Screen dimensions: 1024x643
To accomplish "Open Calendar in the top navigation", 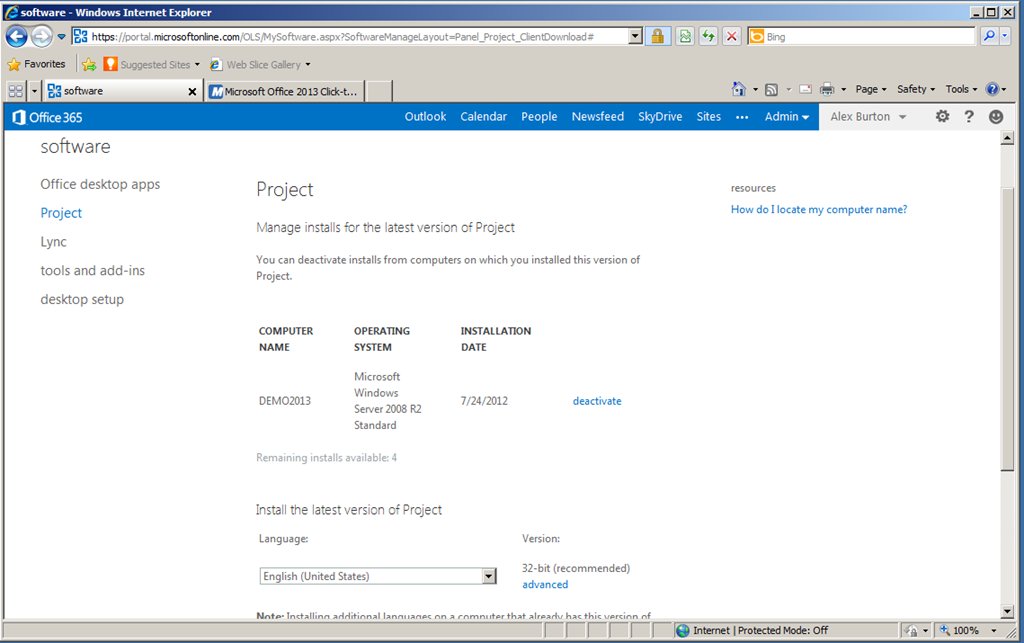I will (x=483, y=117).
